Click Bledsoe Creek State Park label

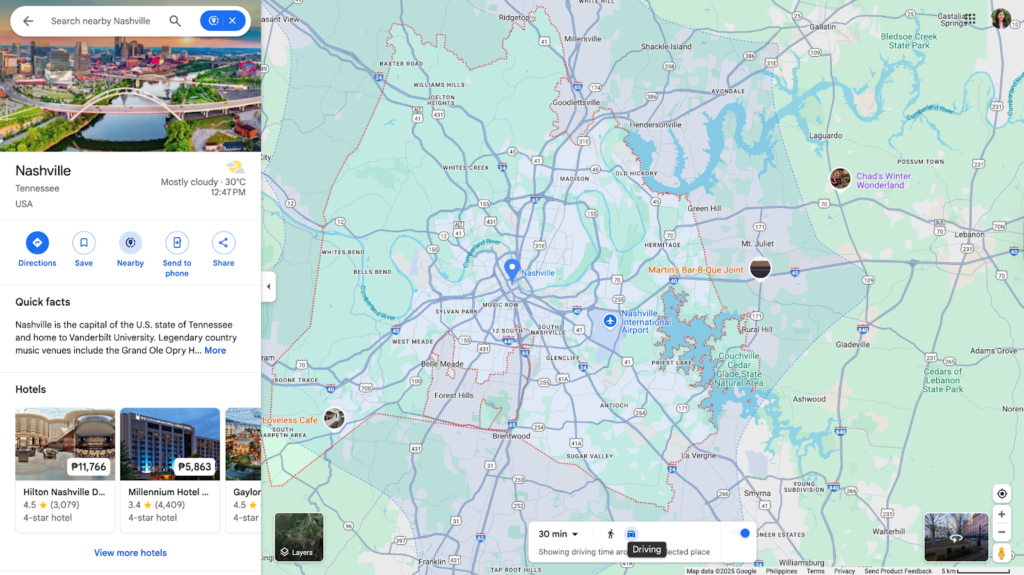pos(908,41)
